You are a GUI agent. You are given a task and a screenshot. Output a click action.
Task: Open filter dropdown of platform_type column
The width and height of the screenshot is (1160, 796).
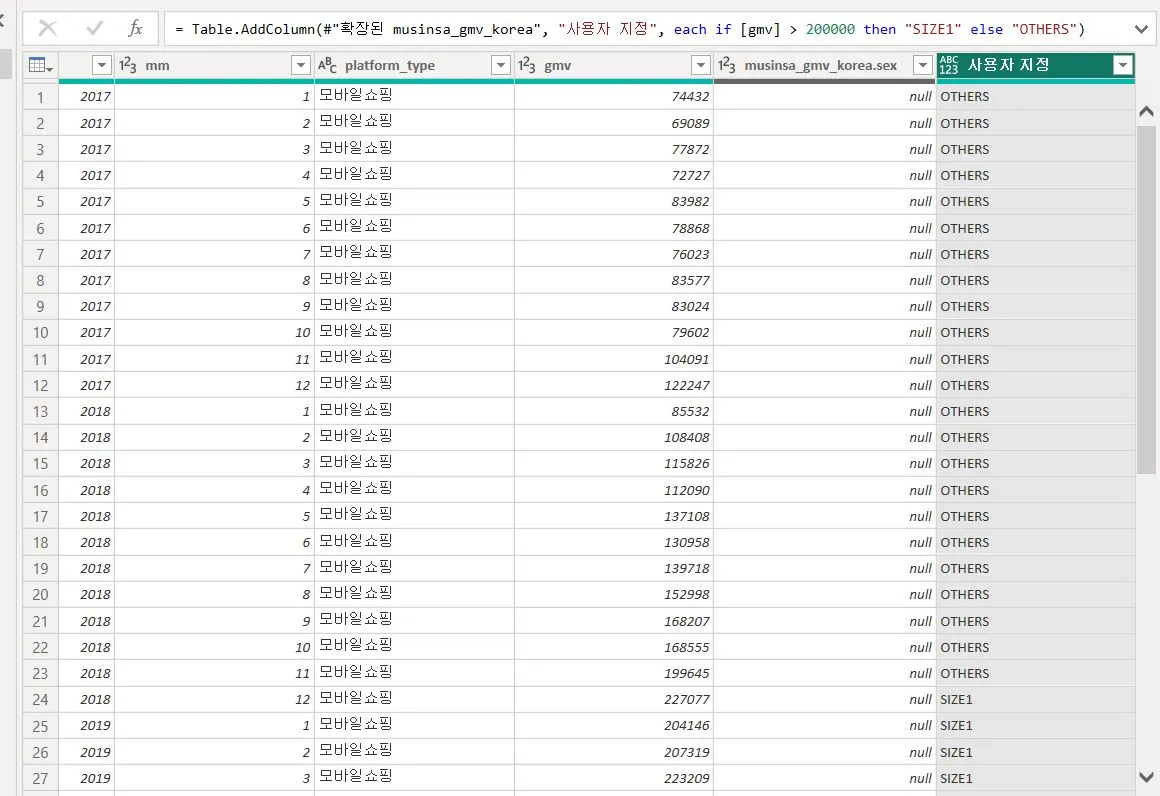click(x=501, y=66)
